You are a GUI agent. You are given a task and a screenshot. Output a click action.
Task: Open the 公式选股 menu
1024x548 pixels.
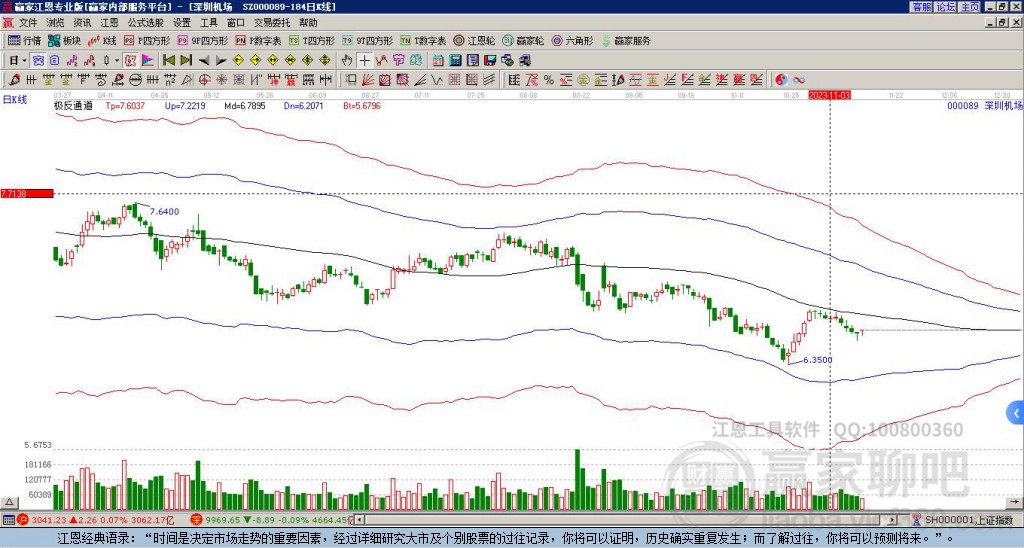146,23
